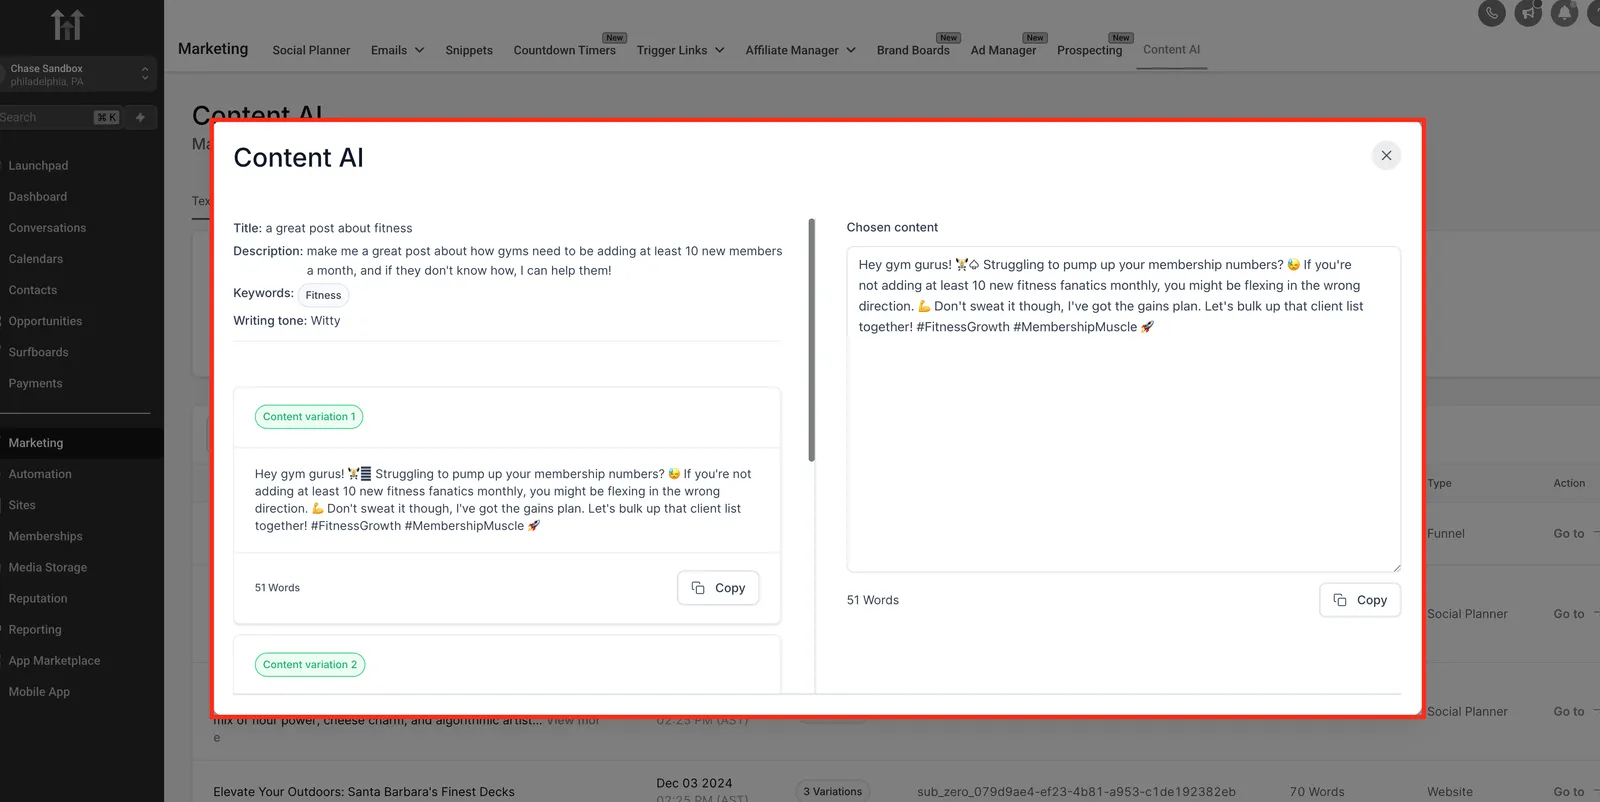Click the 70 Words cell
The width and height of the screenshot is (1600, 802).
click(1316, 792)
